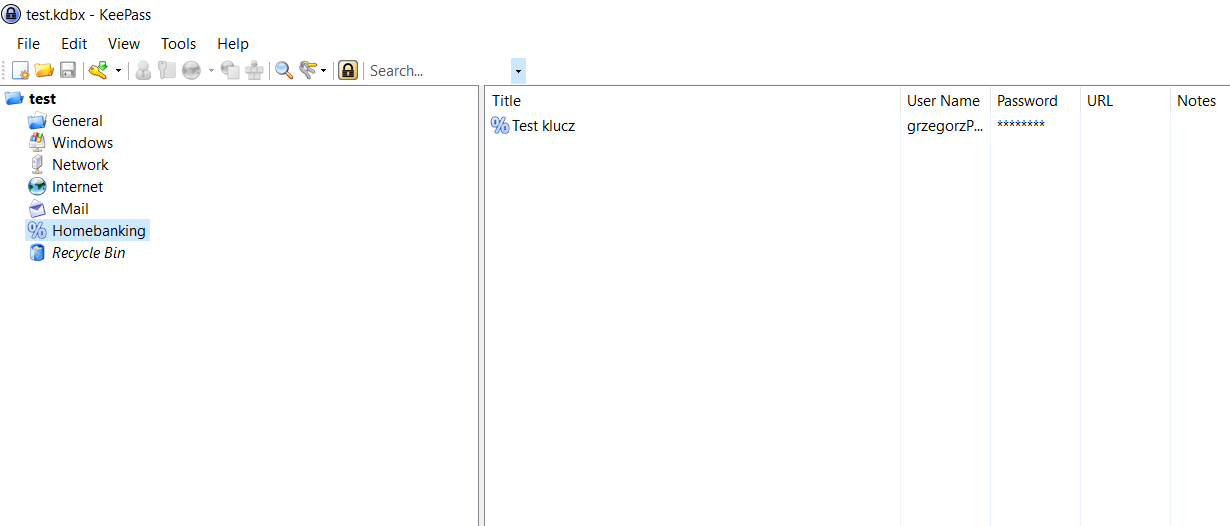This screenshot has width=1230, height=526.
Task: Select the Homebanking group
Action: [x=99, y=231]
